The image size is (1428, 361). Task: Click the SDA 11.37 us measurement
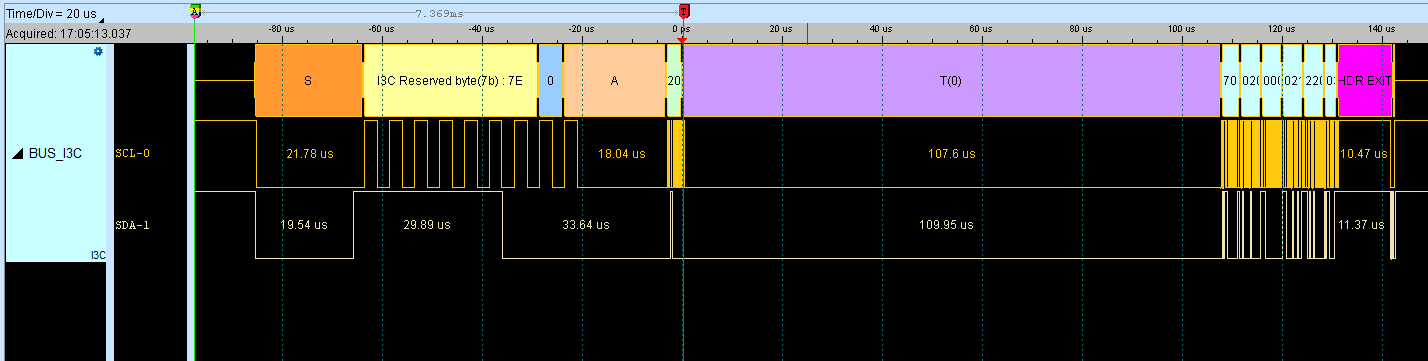(1362, 225)
